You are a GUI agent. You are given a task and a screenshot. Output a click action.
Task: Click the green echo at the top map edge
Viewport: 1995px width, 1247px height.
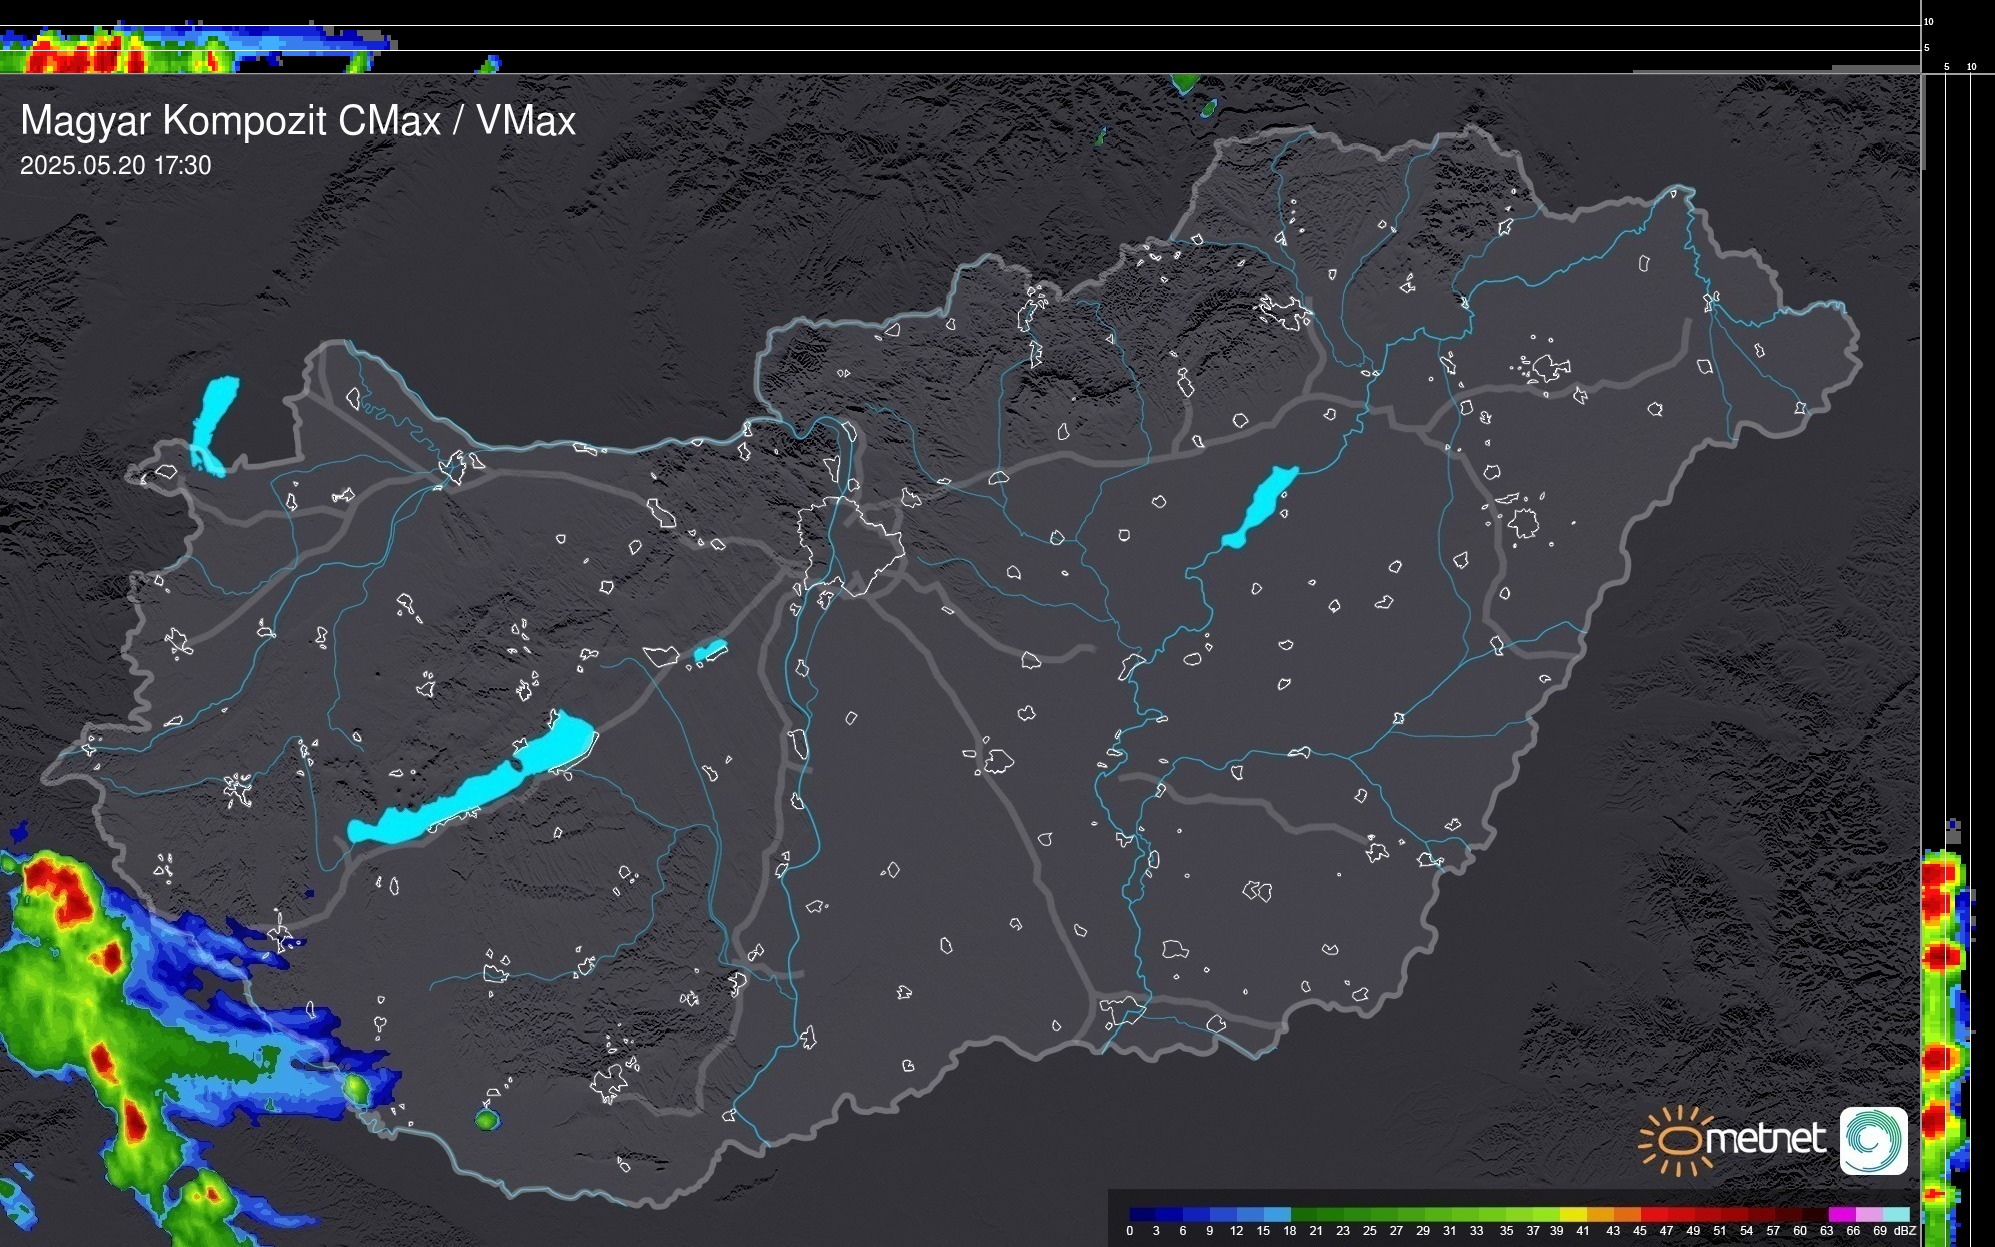[1186, 83]
